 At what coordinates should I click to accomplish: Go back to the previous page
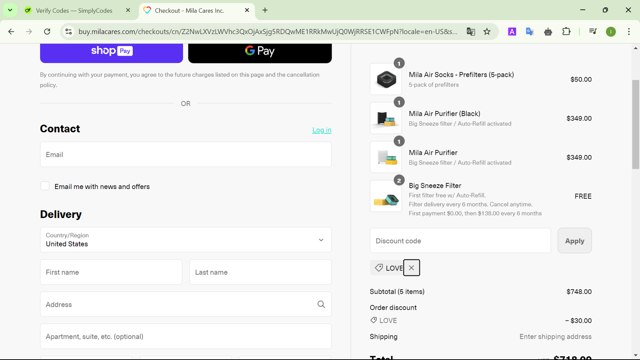(11, 31)
